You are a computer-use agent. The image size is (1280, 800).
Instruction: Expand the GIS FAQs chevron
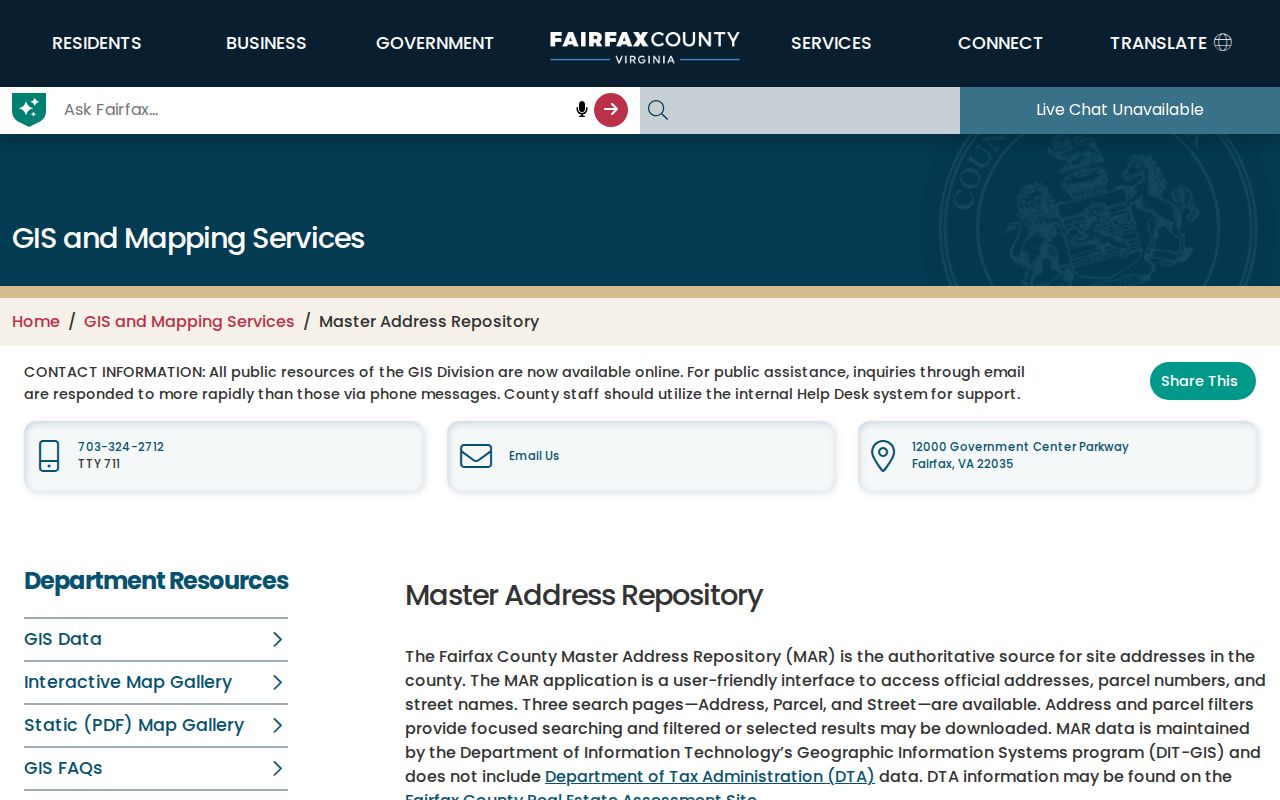pyautogui.click(x=278, y=768)
